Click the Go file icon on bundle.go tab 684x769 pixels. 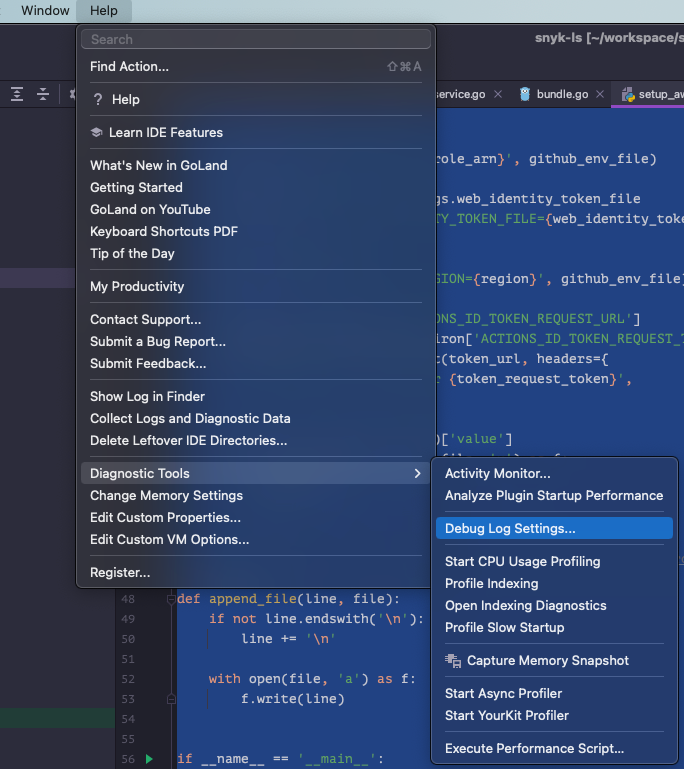pyautogui.click(x=525, y=94)
